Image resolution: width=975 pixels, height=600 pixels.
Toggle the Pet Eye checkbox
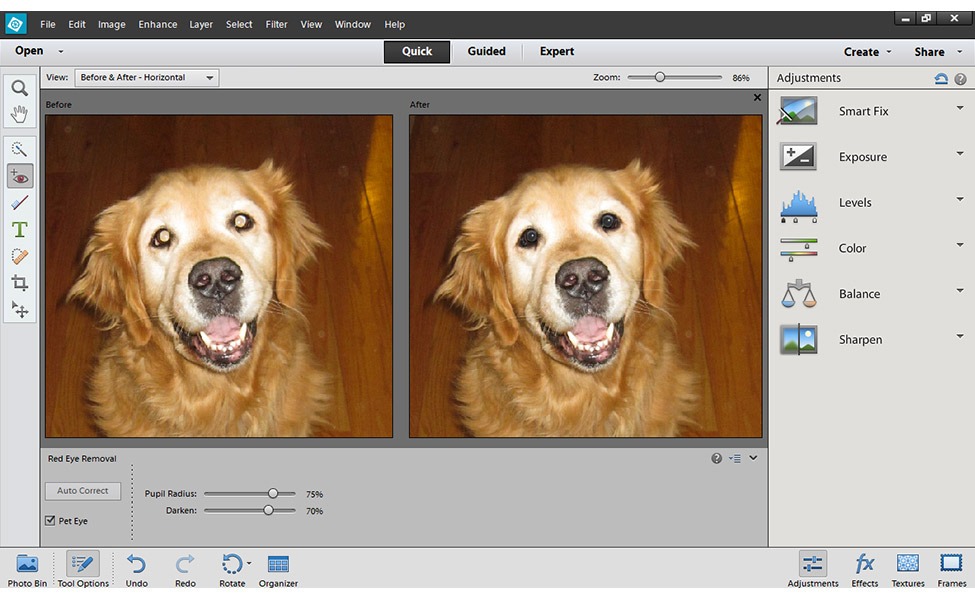(51, 521)
